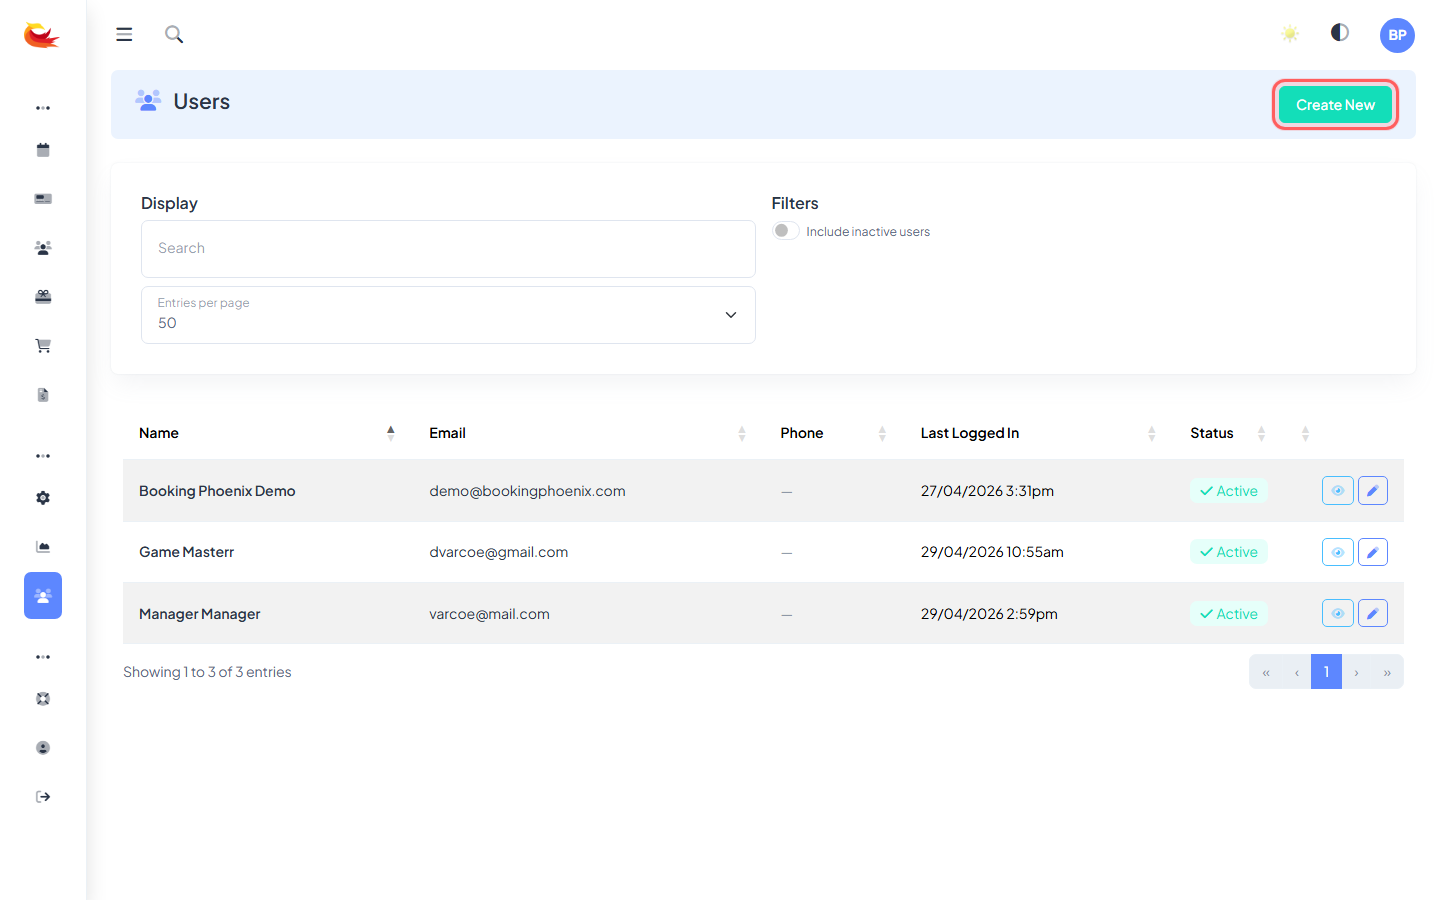Image resolution: width=1440 pixels, height=900 pixels.
Task: Click the logout arrow icon in sidebar
Action: pyautogui.click(x=43, y=797)
